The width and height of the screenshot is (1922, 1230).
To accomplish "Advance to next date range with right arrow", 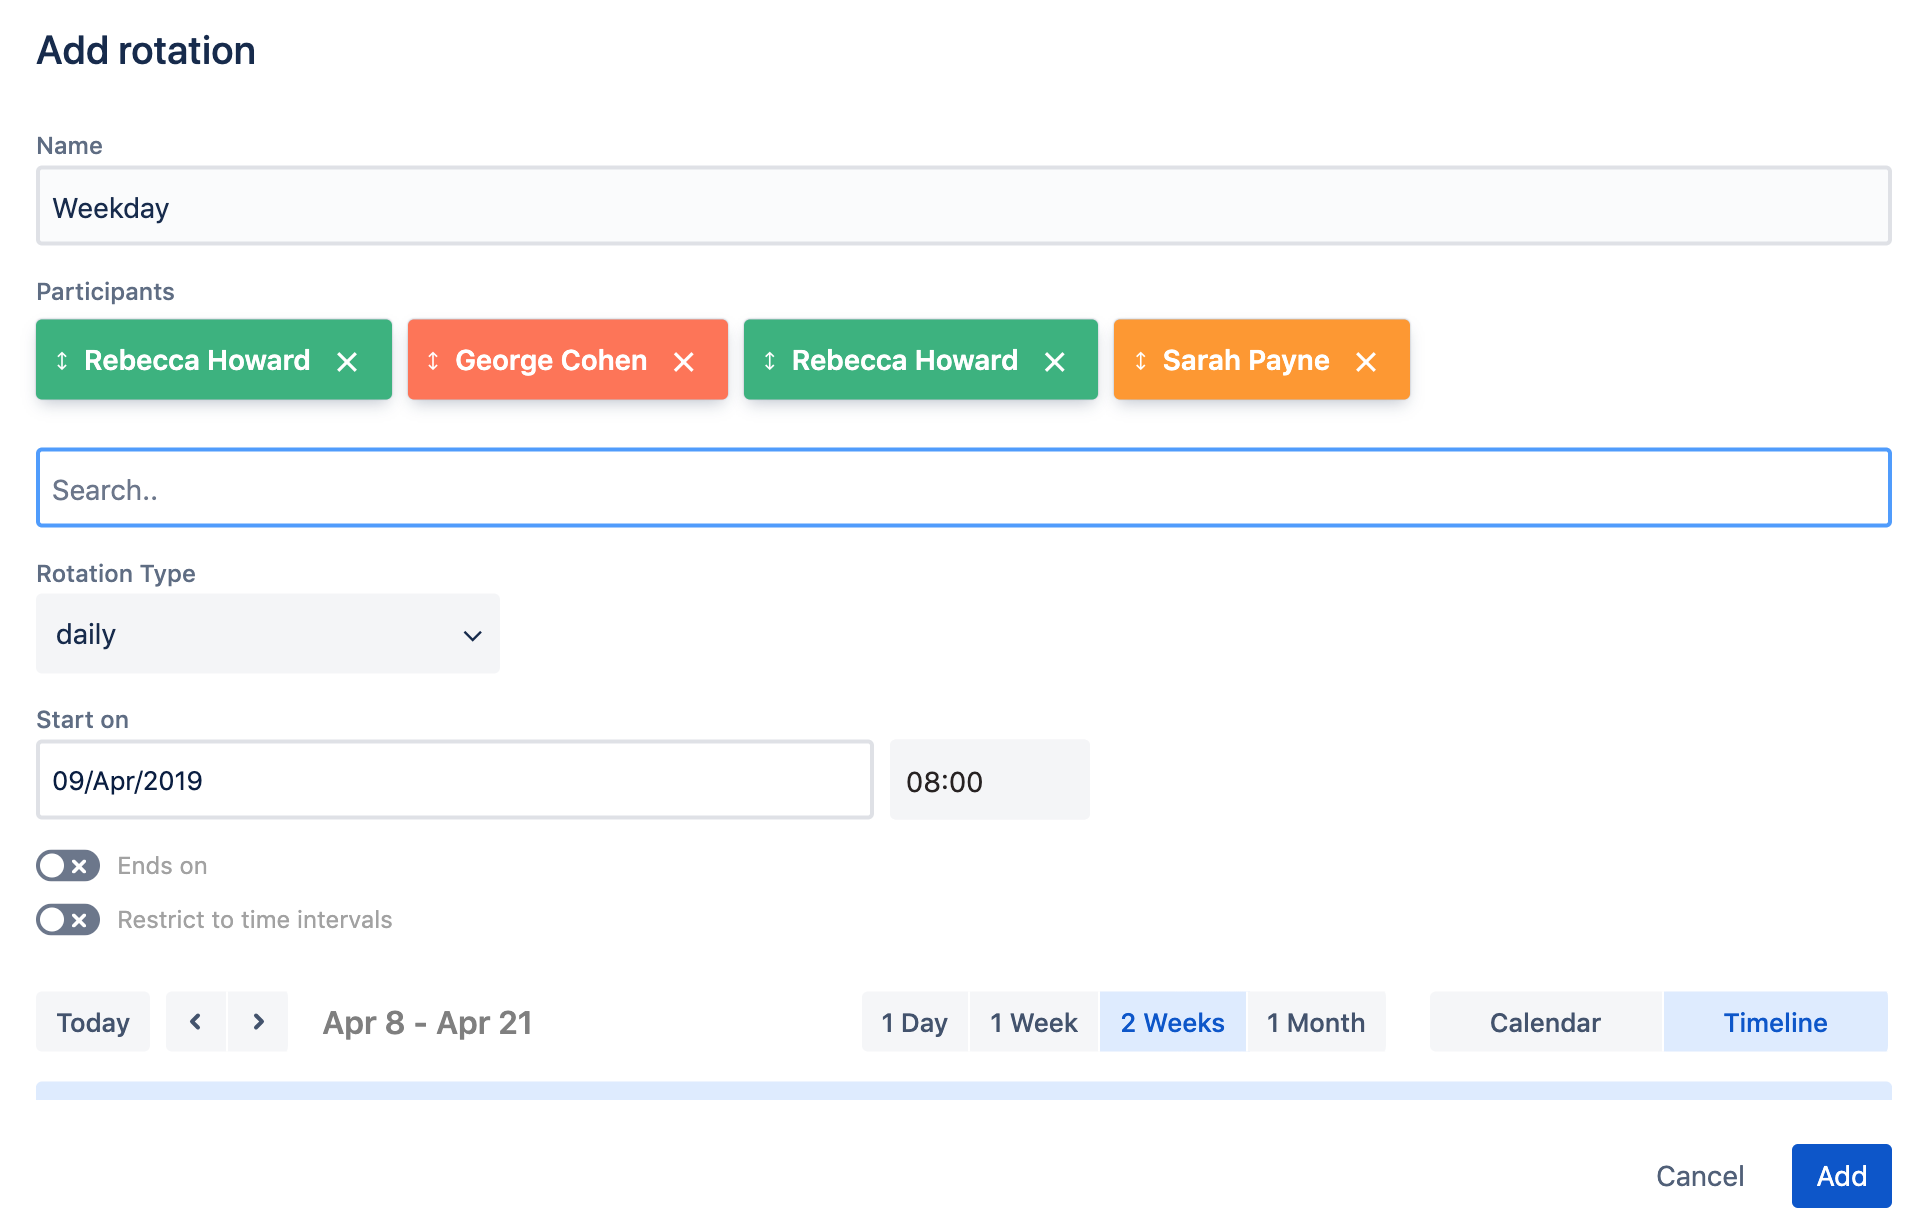I will coord(258,1022).
